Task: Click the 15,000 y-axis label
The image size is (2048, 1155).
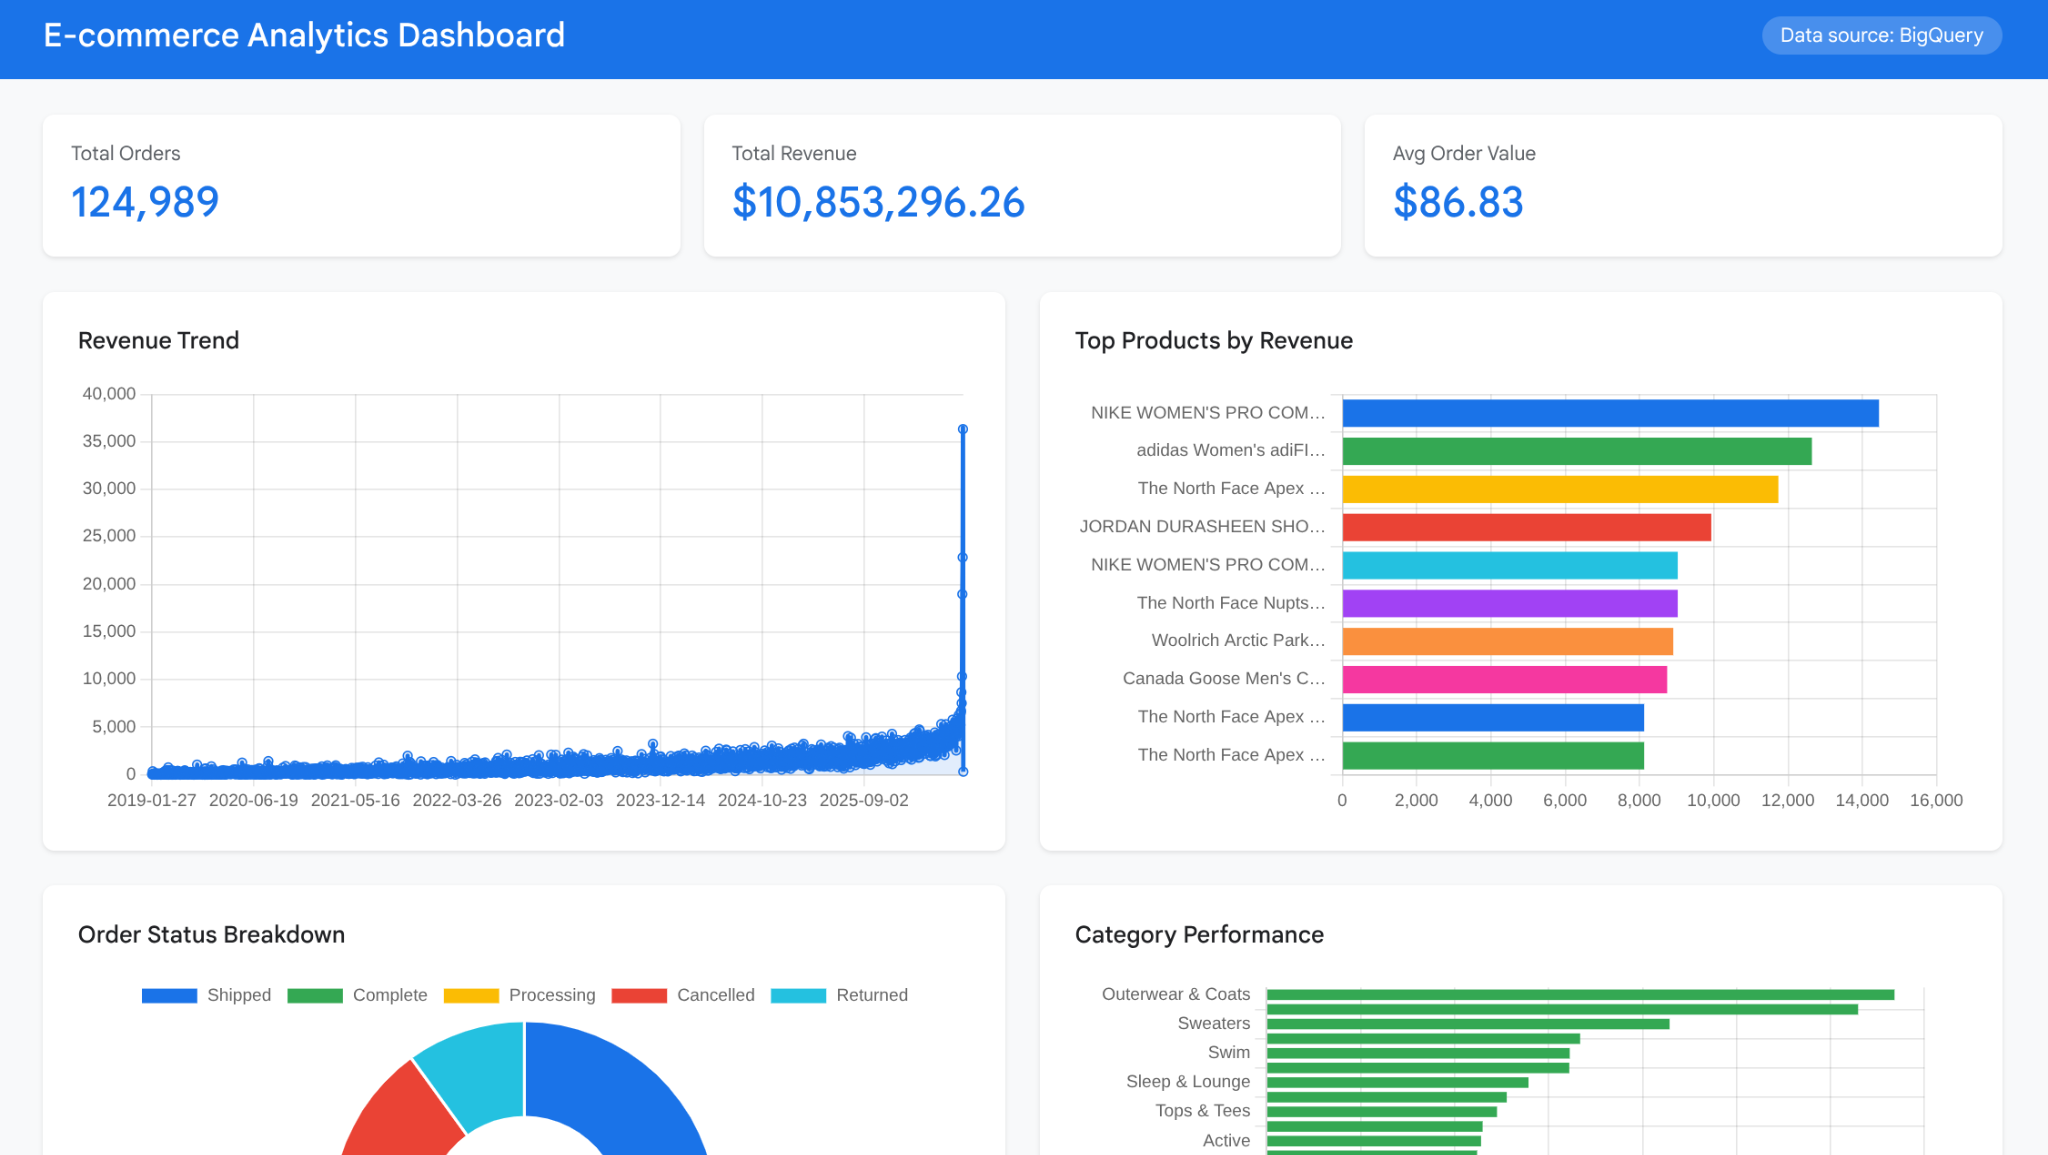Action: tap(109, 631)
